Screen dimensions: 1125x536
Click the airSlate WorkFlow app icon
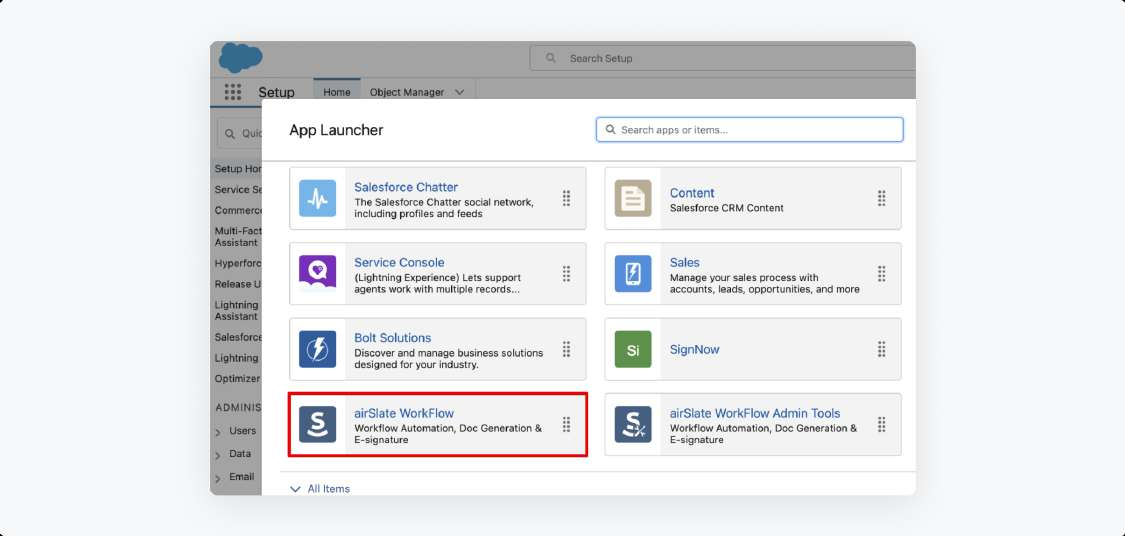click(x=317, y=424)
